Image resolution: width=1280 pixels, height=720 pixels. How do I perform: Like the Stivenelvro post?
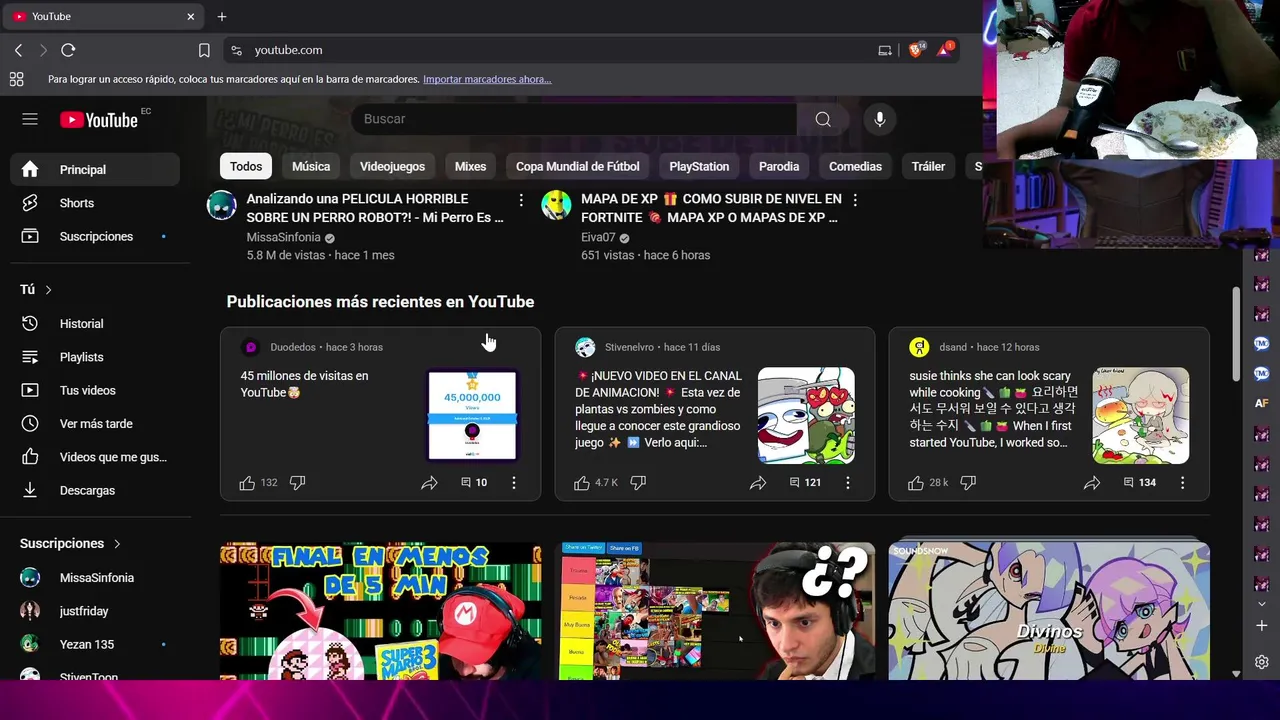point(582,482)
